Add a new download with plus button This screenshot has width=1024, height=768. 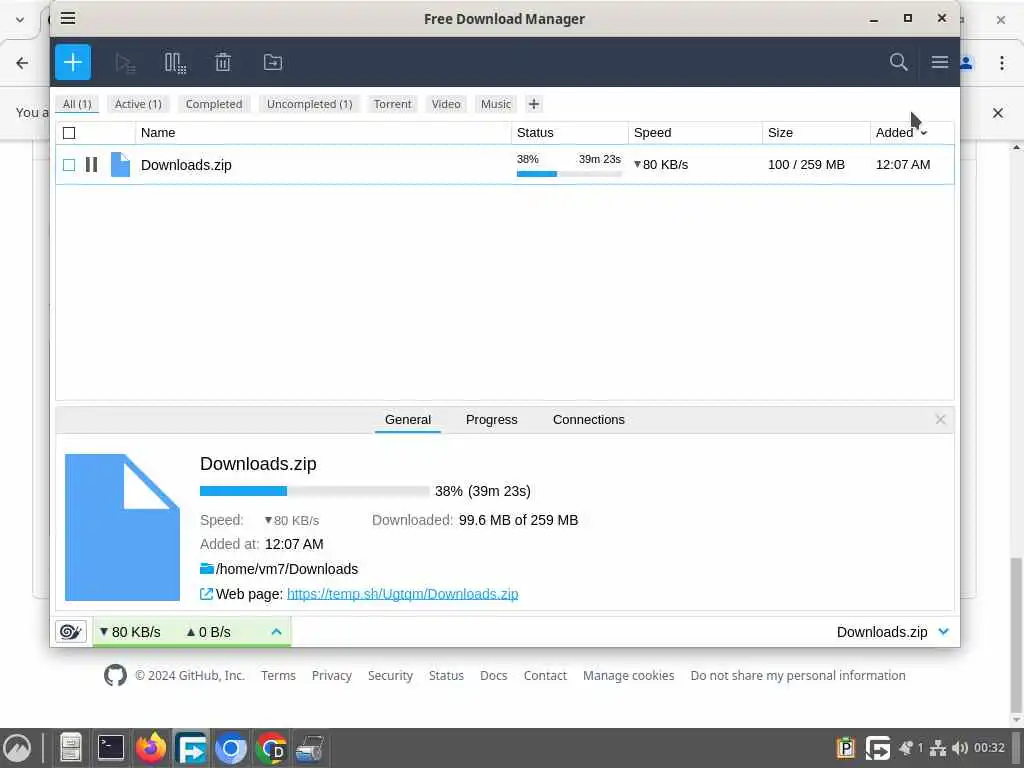click(x=72, y=62)
